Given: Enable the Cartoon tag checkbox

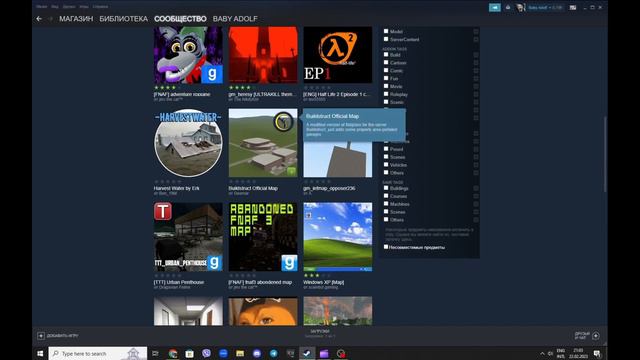Looking at the screenshot, I should click(x=386, y=62).
